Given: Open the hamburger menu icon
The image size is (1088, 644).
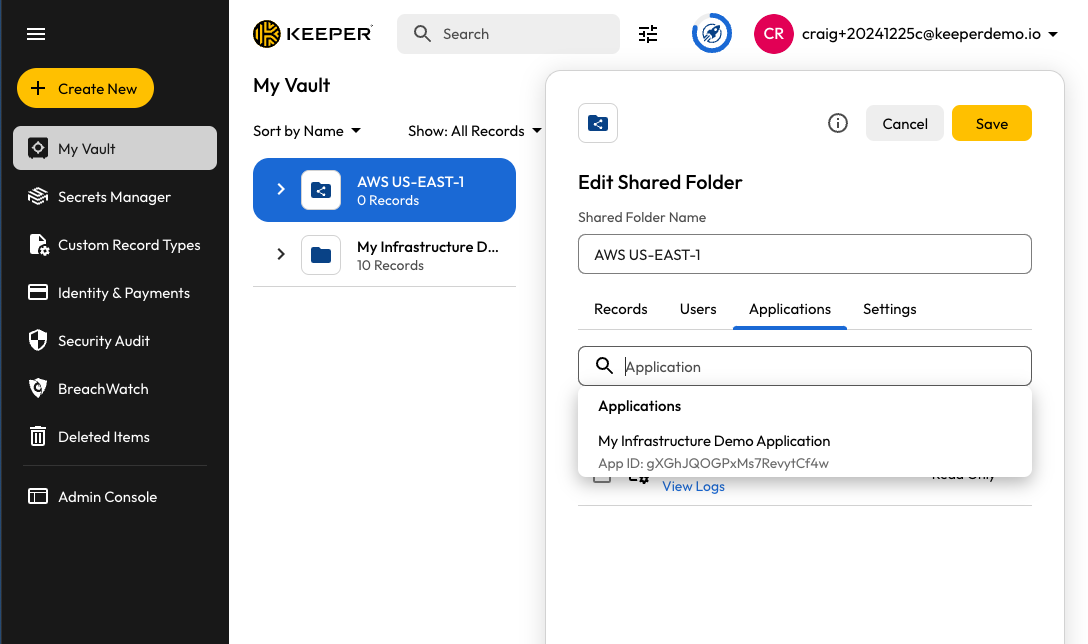Looking at the screenshot, I should click(36, 34).
